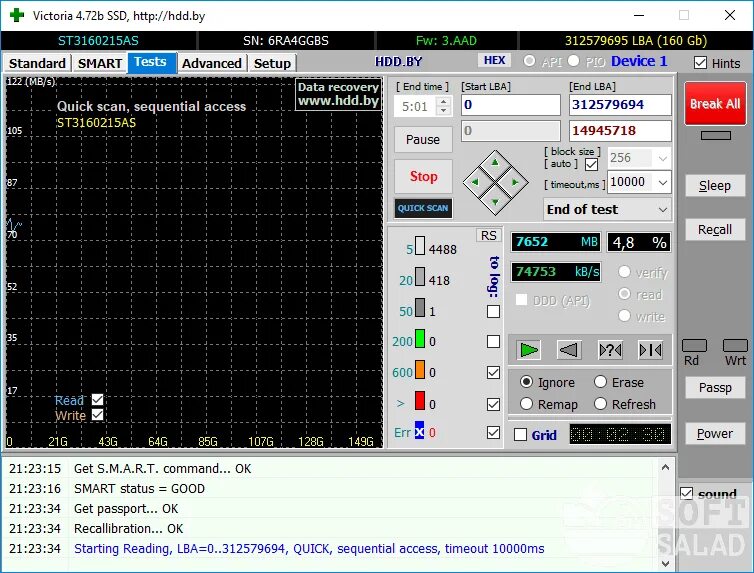Enable logging for 50 ms blocks
This screenshot has width=754, height=573.
pos(493,311)
